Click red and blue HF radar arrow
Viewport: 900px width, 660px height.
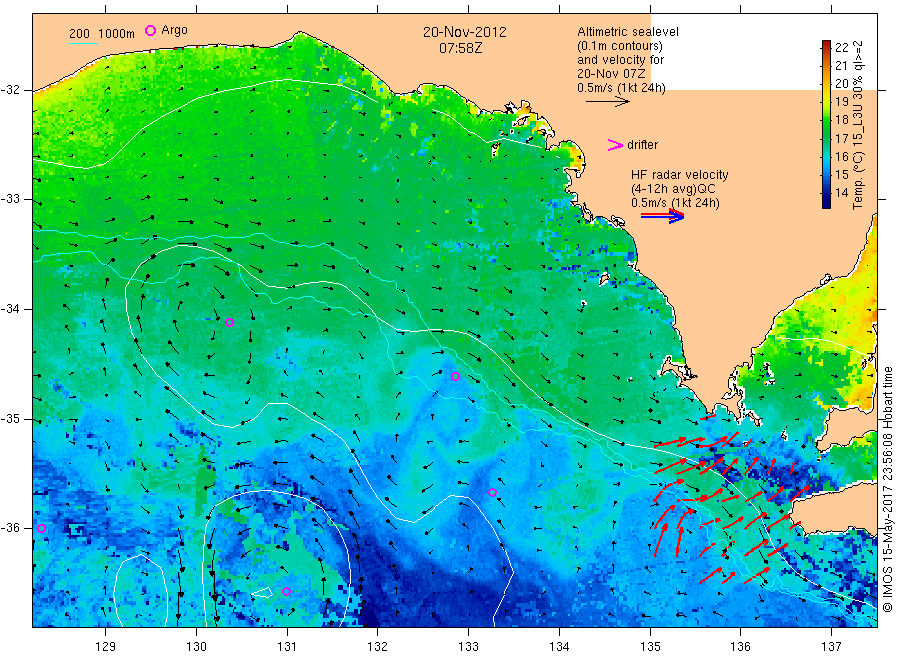[662, 216]
